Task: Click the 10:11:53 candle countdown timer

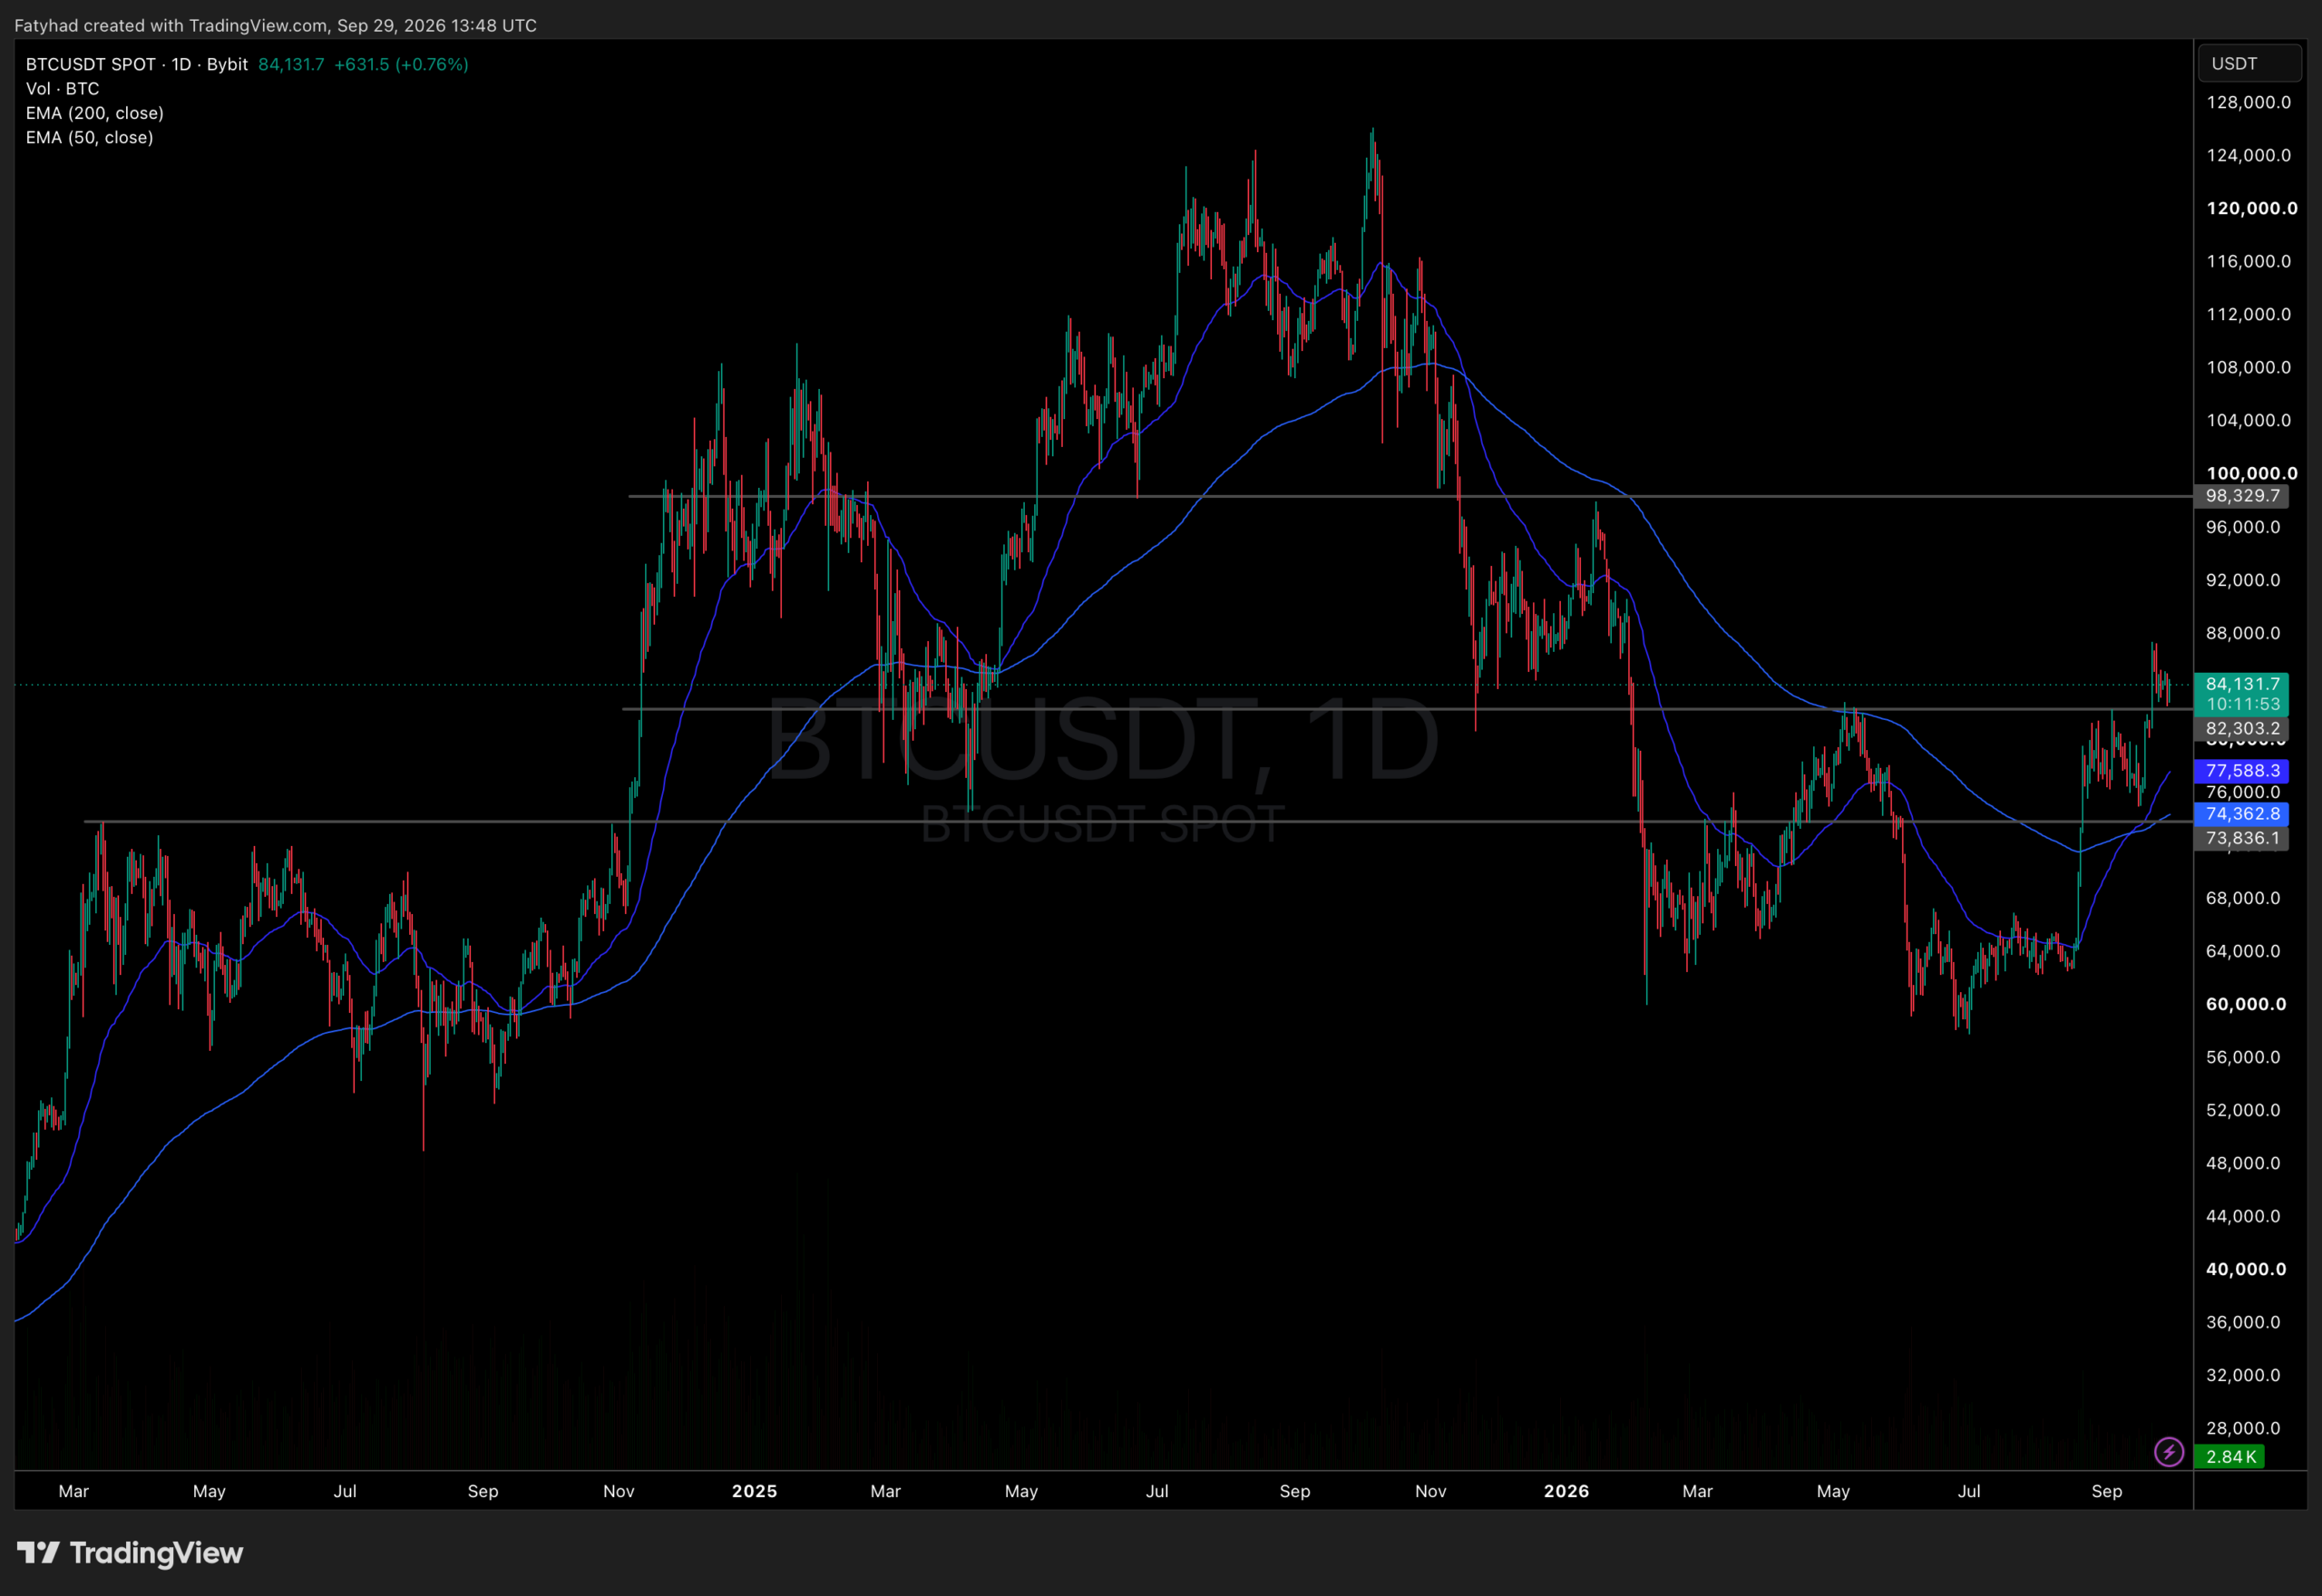Action: click(2241, 704)
